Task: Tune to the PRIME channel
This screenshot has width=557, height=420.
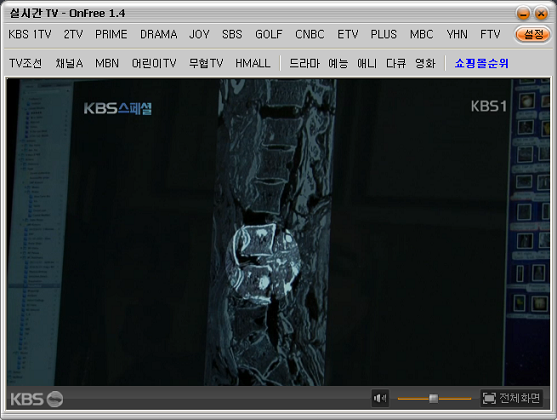Action: (111, 34)
